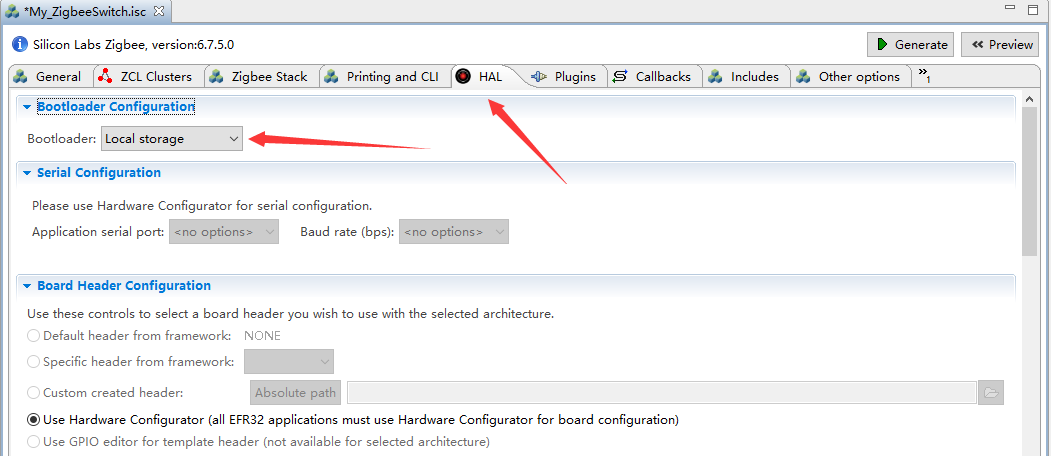1051x456 pixels.
Task: Click the green Generate arrow icon
Action: pyautogui.click(x=882, y=45)
